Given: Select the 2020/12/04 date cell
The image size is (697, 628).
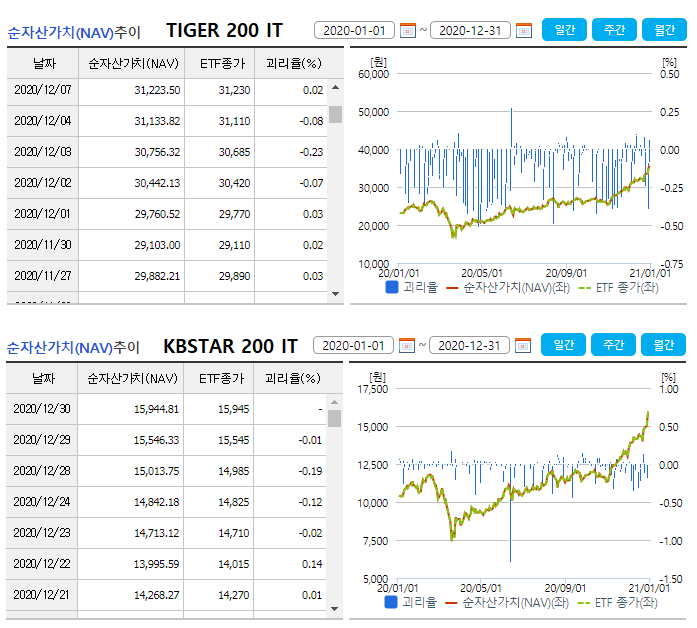Looking at the screenshot, I should tap(43, 121).
